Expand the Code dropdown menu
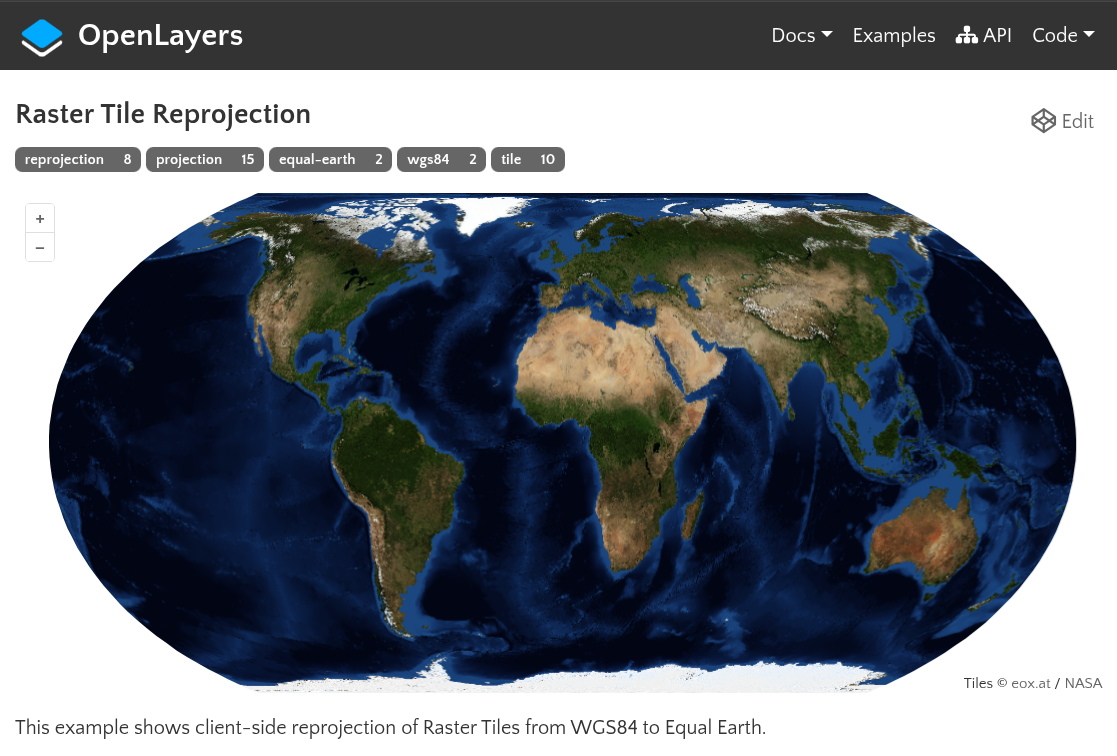 (x=1062, y=36)
